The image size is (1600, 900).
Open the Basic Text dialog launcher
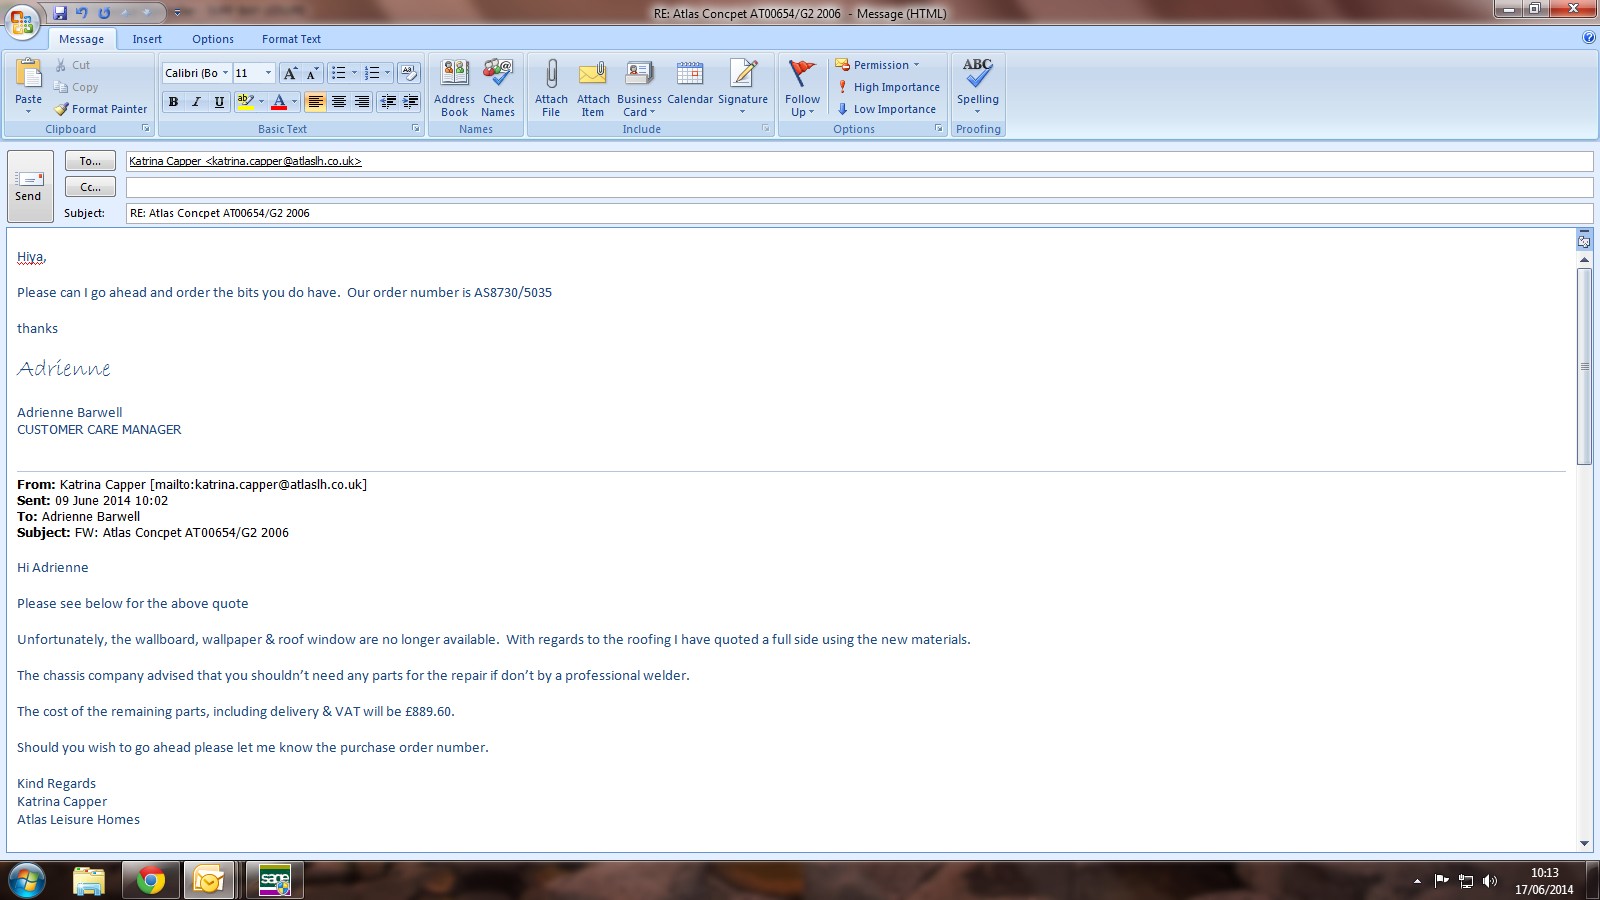tap(416, 129)
